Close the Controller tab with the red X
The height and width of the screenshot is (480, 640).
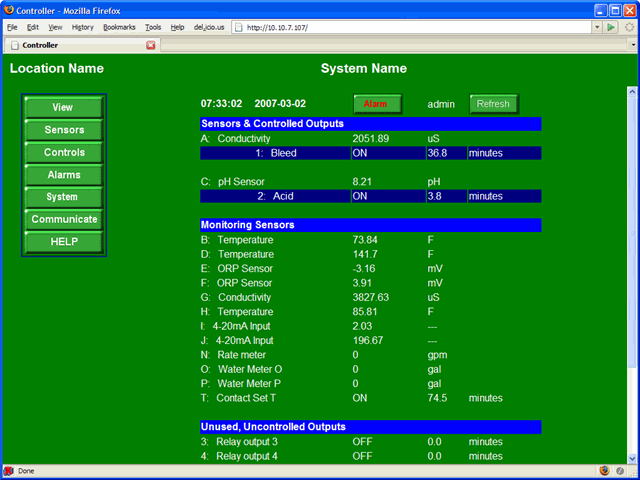pos(151,45)
